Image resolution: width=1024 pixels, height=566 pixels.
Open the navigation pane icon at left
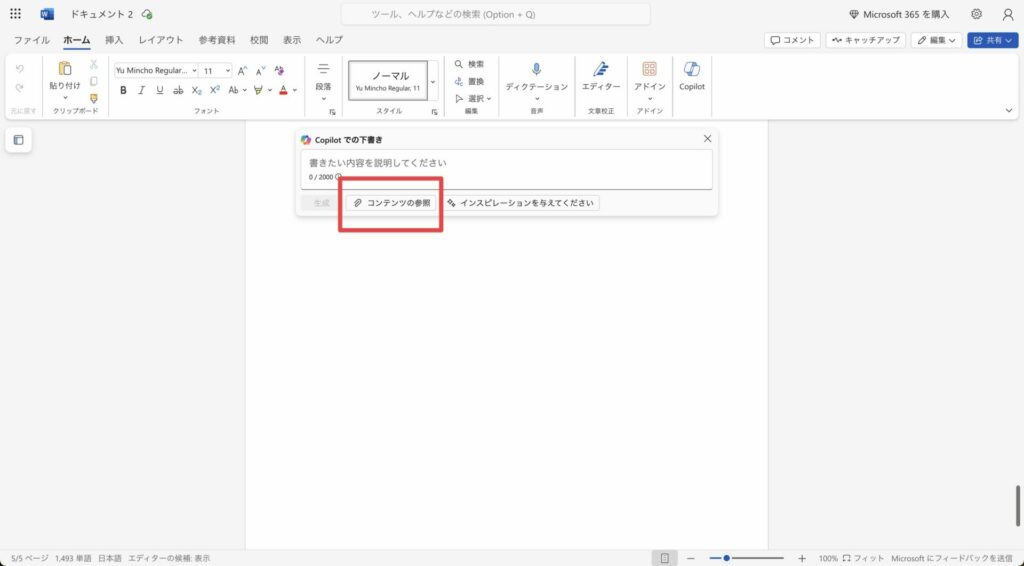(18, 140)
